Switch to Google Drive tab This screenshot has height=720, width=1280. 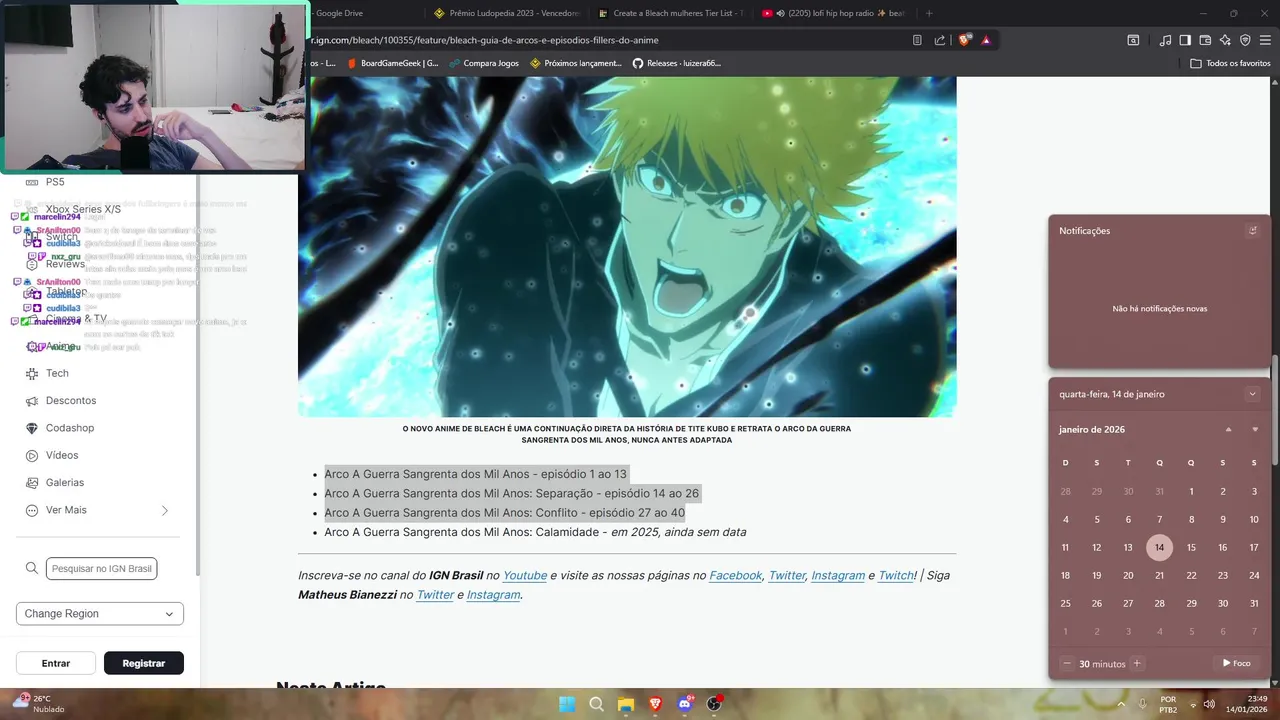tap(337, 13)
